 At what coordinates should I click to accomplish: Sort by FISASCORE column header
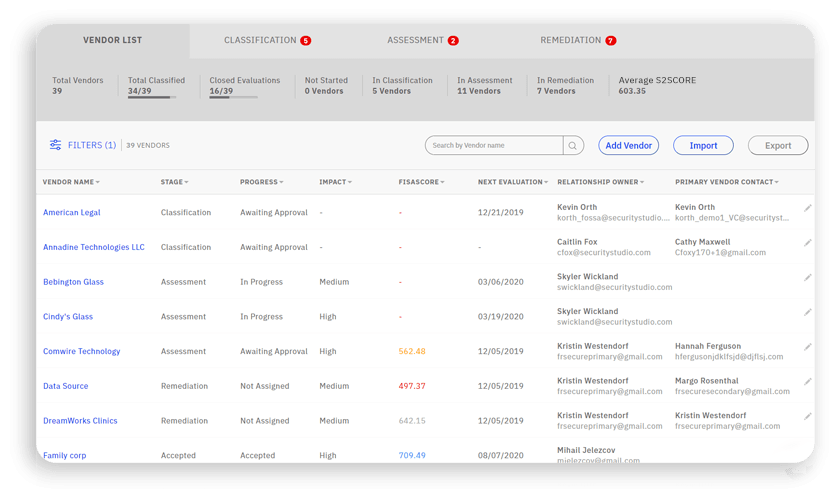tap(422, 182)
